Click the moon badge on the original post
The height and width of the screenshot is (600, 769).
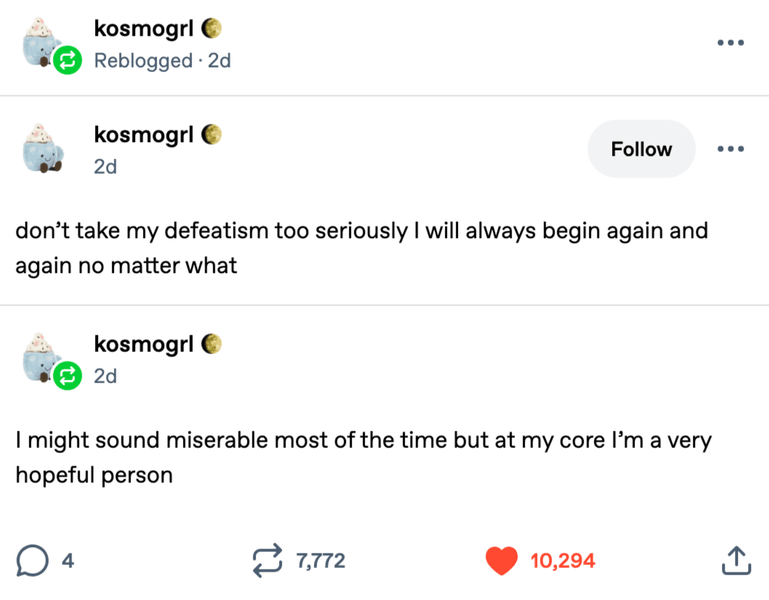(x=211, y=133)
